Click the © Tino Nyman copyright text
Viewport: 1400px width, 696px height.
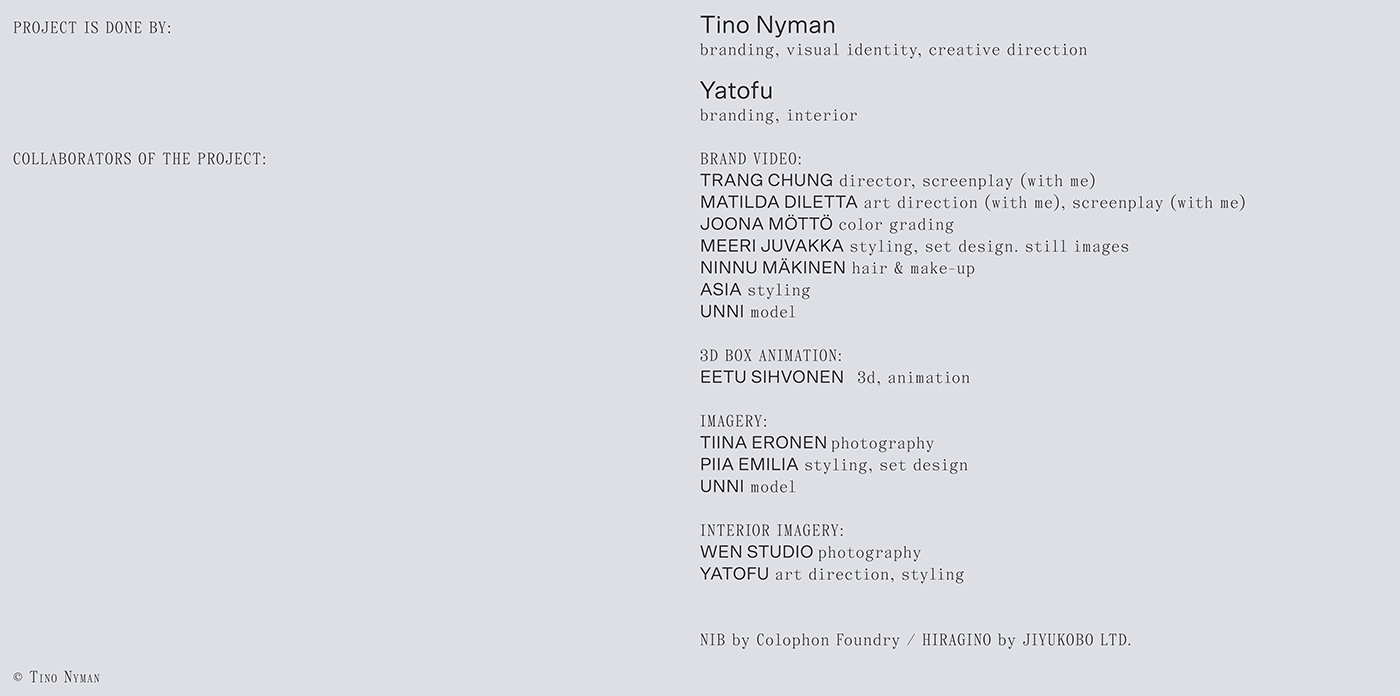57,677
